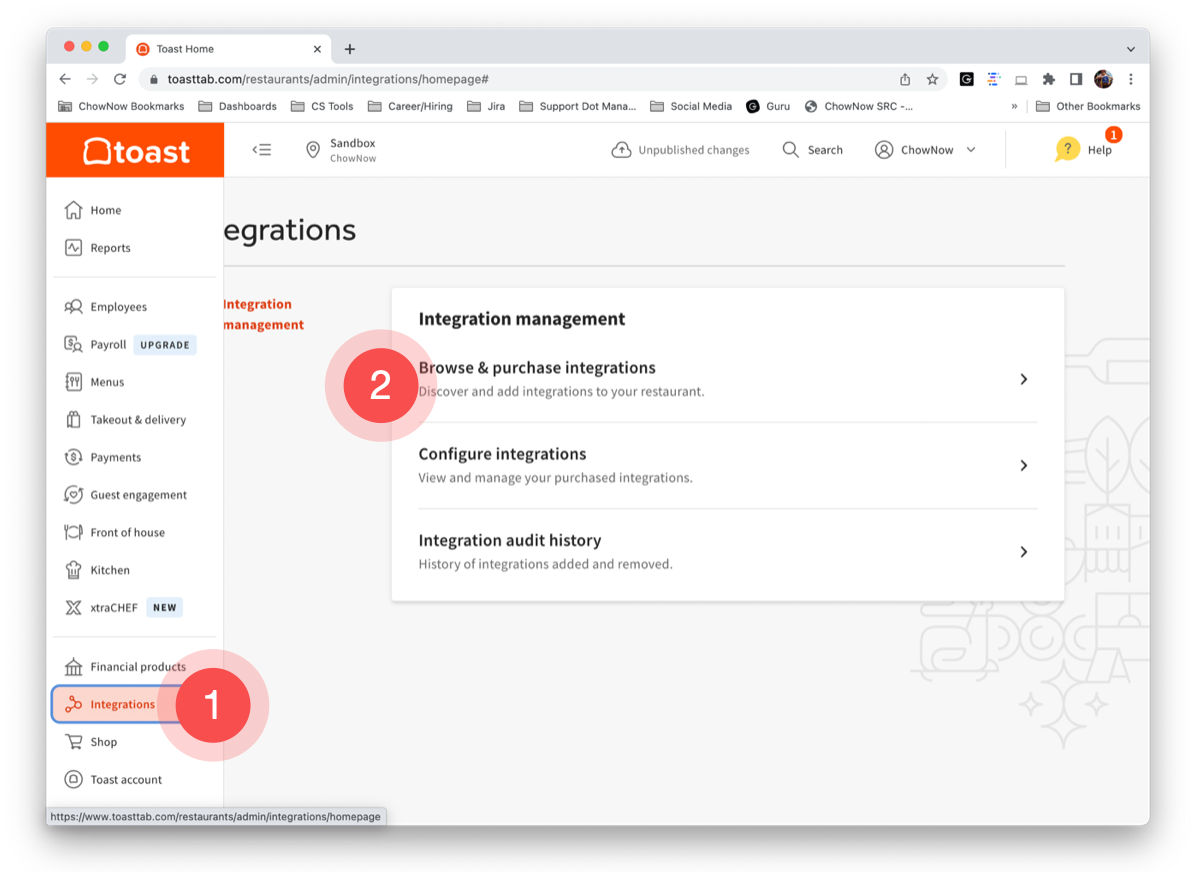Click the Integration management side link
This screenshot has width=1198, height=872.
[262, 314]
